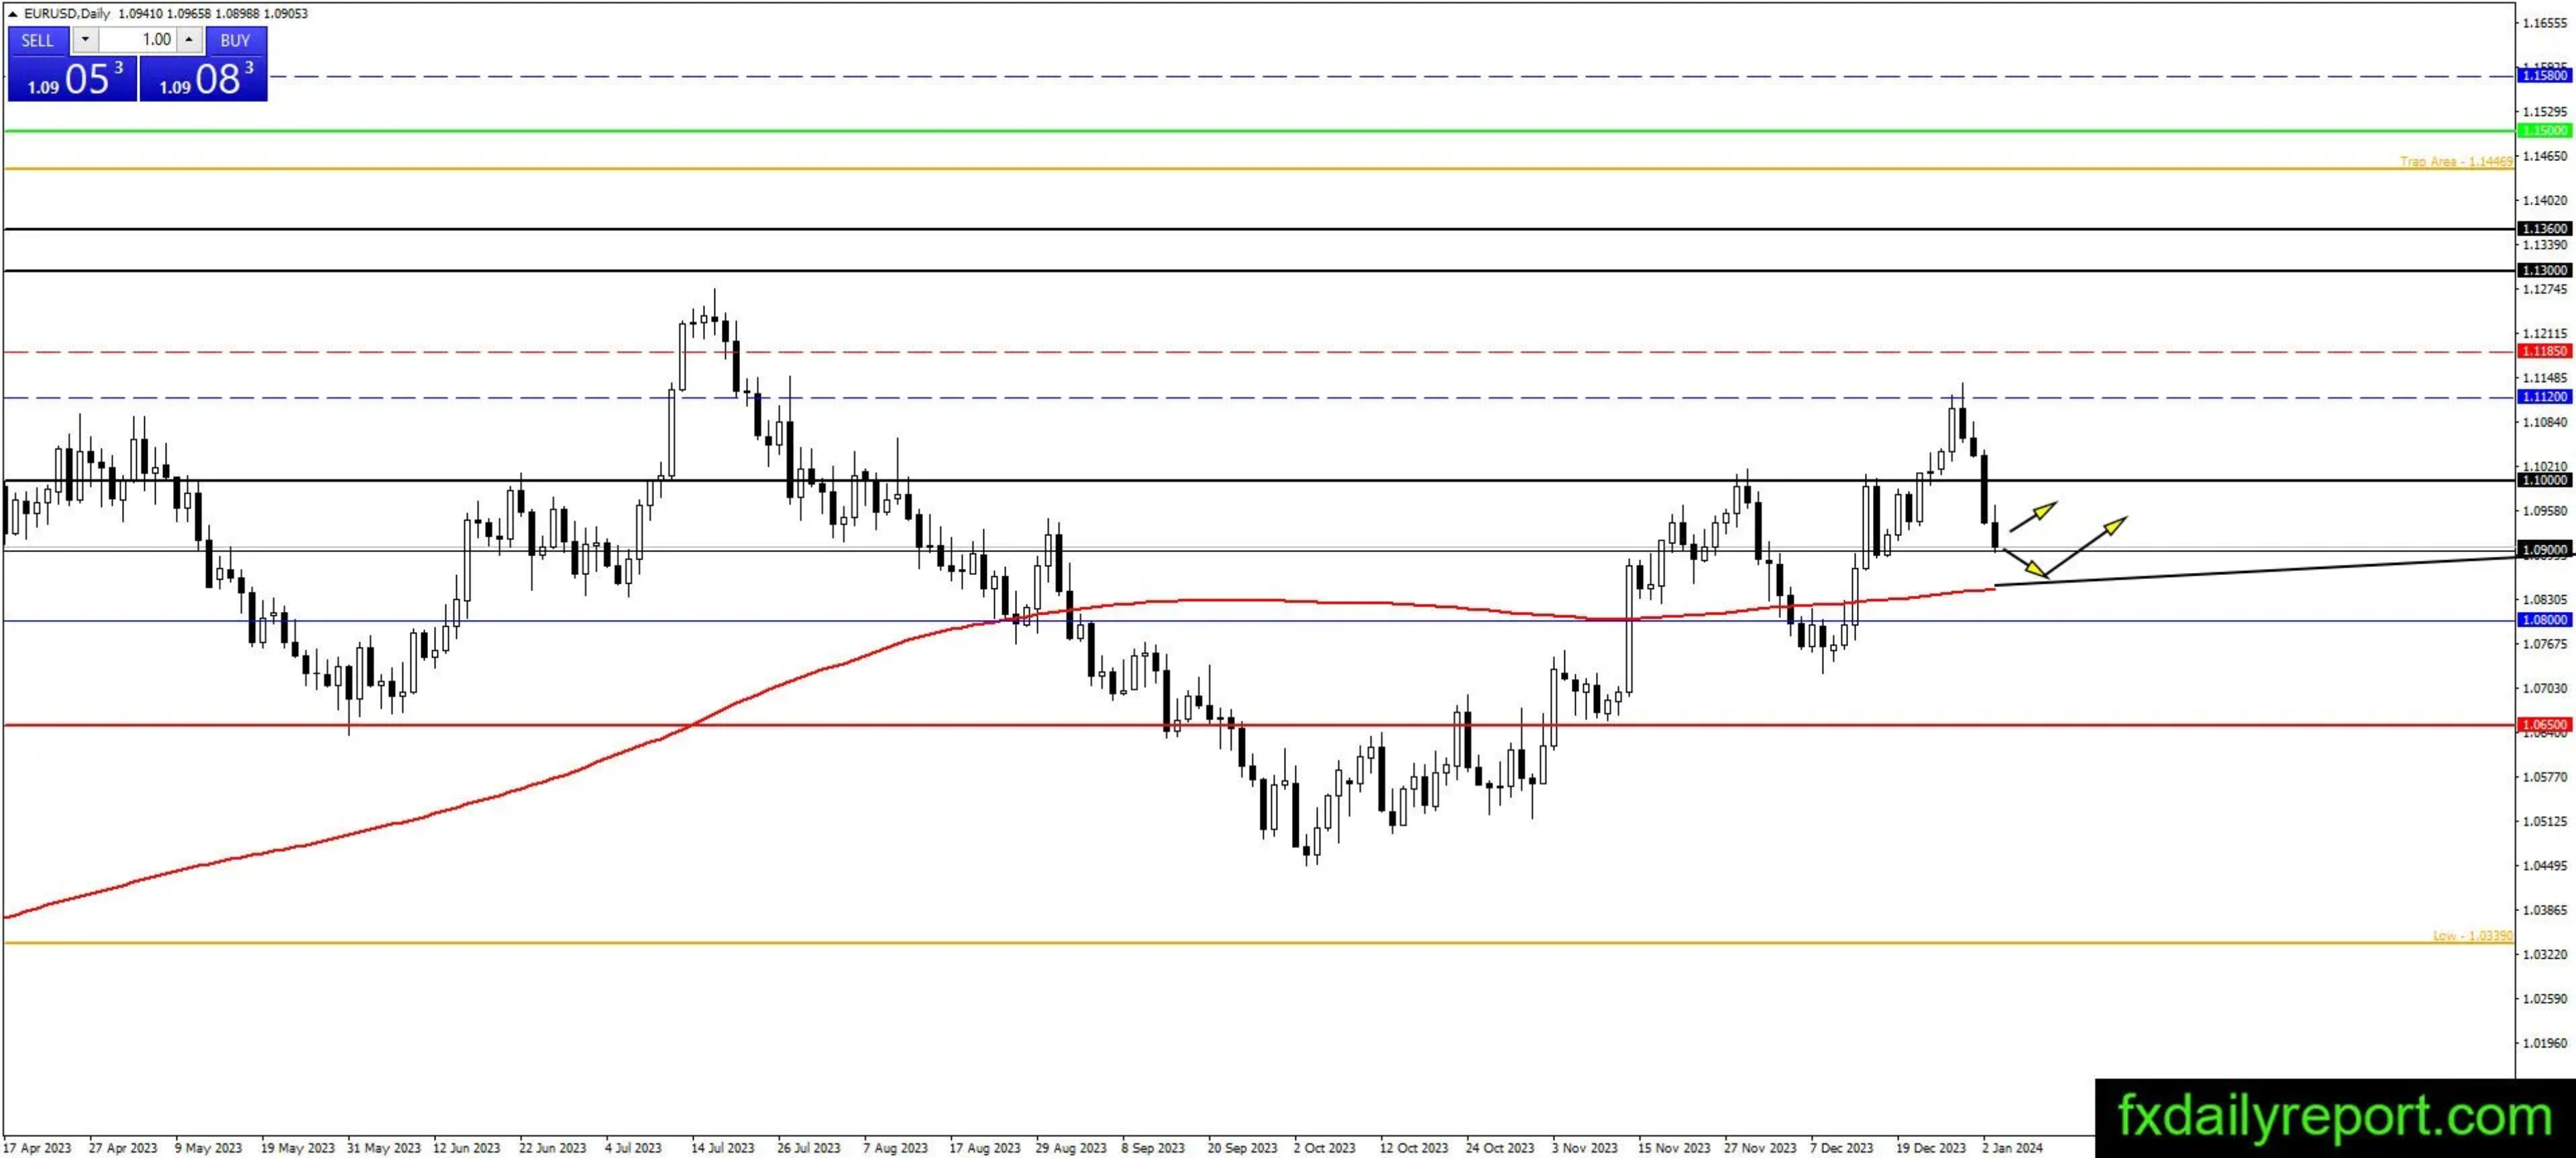
Task: Select the 1.15800 blue price label
Action: (2544, 76)
